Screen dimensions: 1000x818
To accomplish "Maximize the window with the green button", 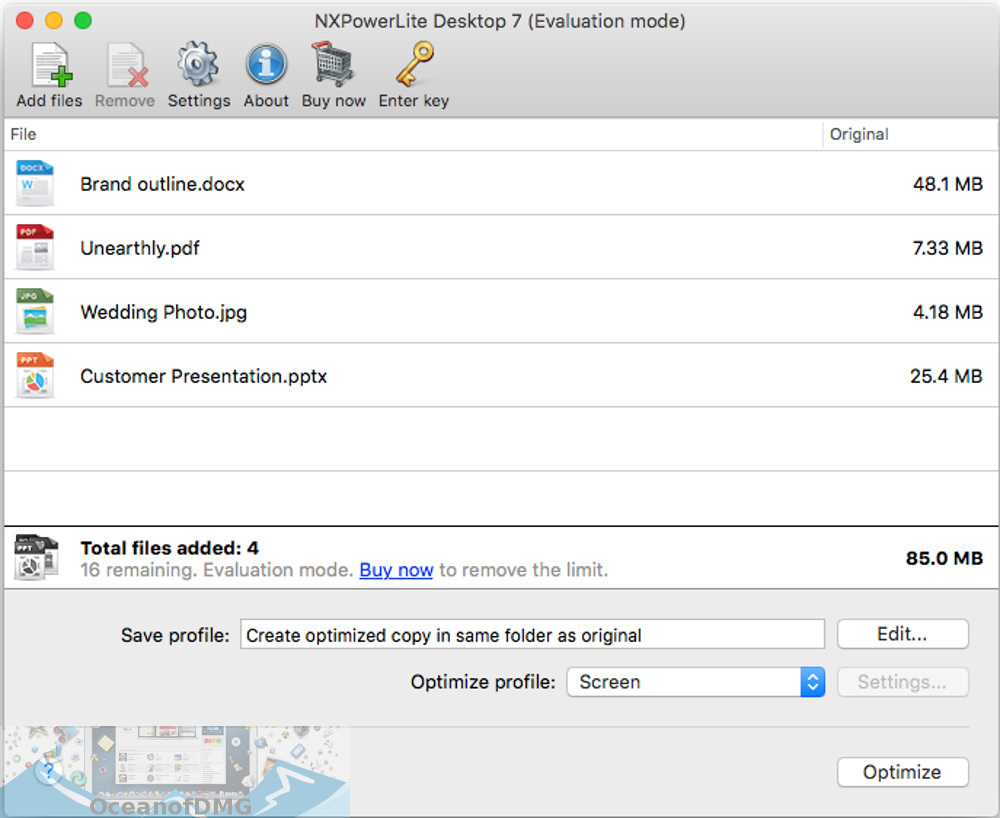I will 83,20.
